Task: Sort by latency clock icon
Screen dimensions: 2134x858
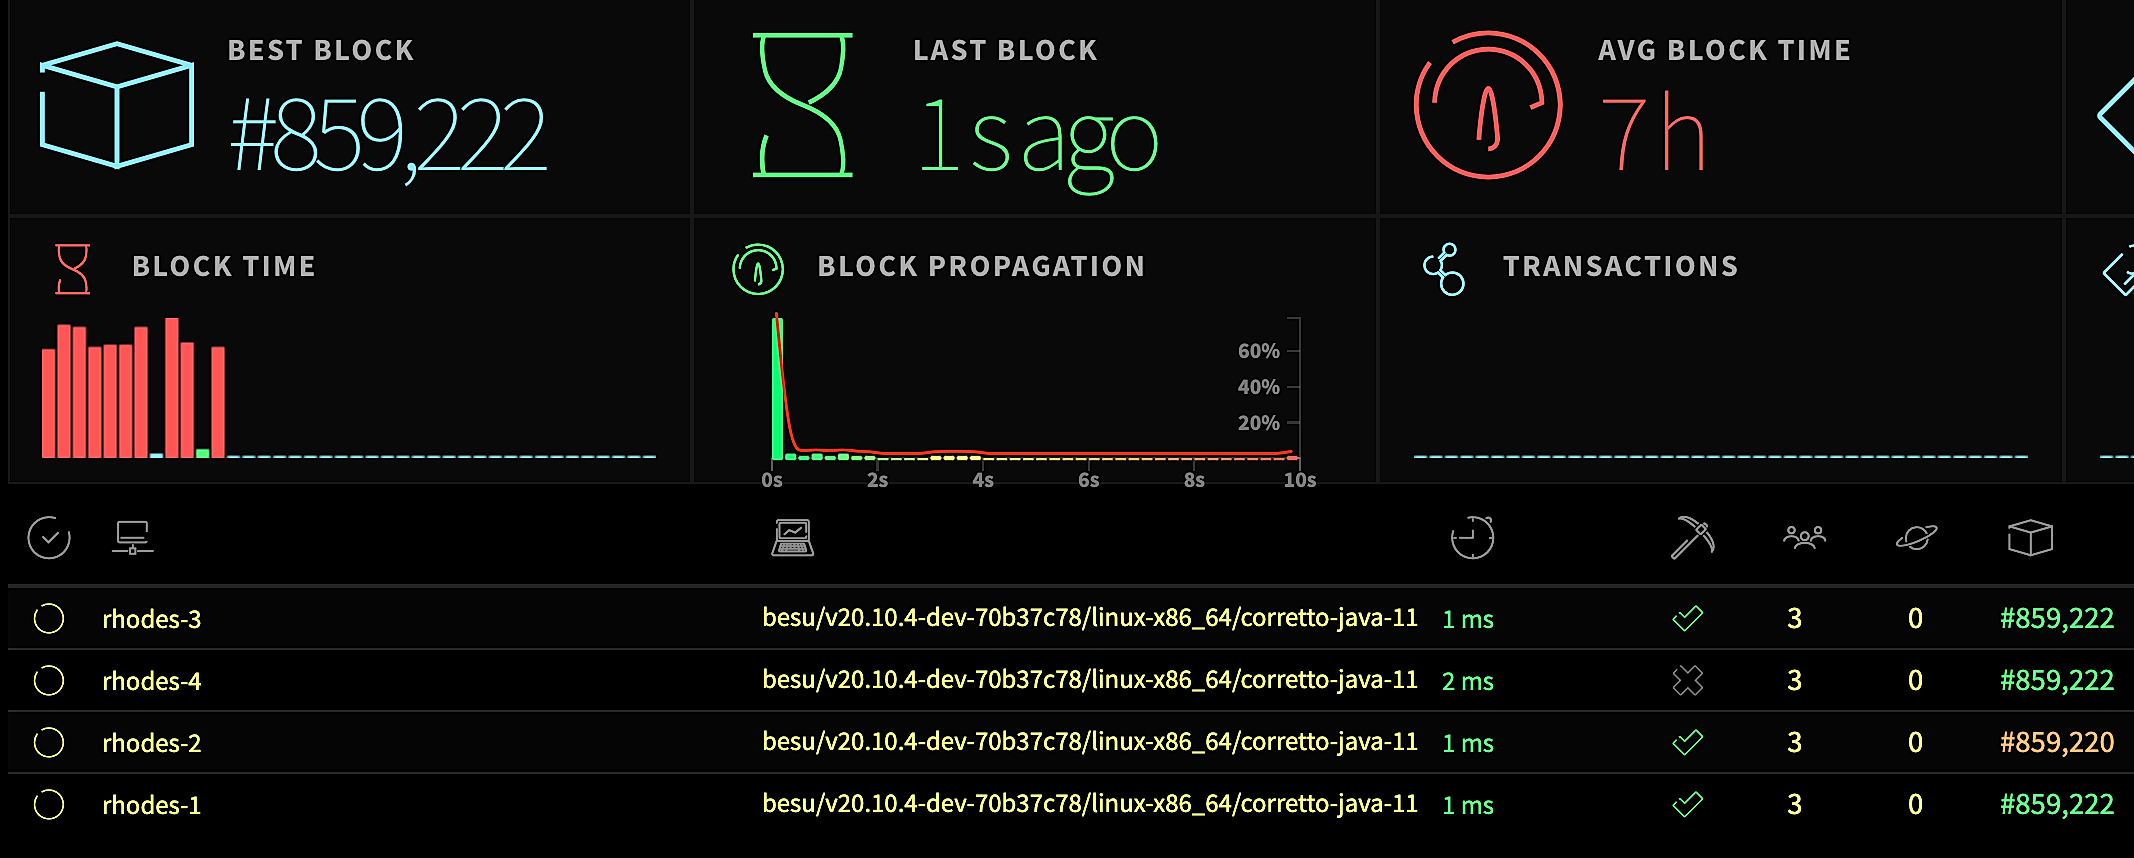Action: pyautogui.click(x=1472, y=538)
